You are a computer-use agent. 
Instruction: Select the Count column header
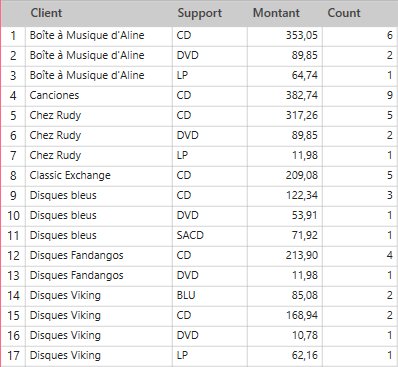point(360,13)
